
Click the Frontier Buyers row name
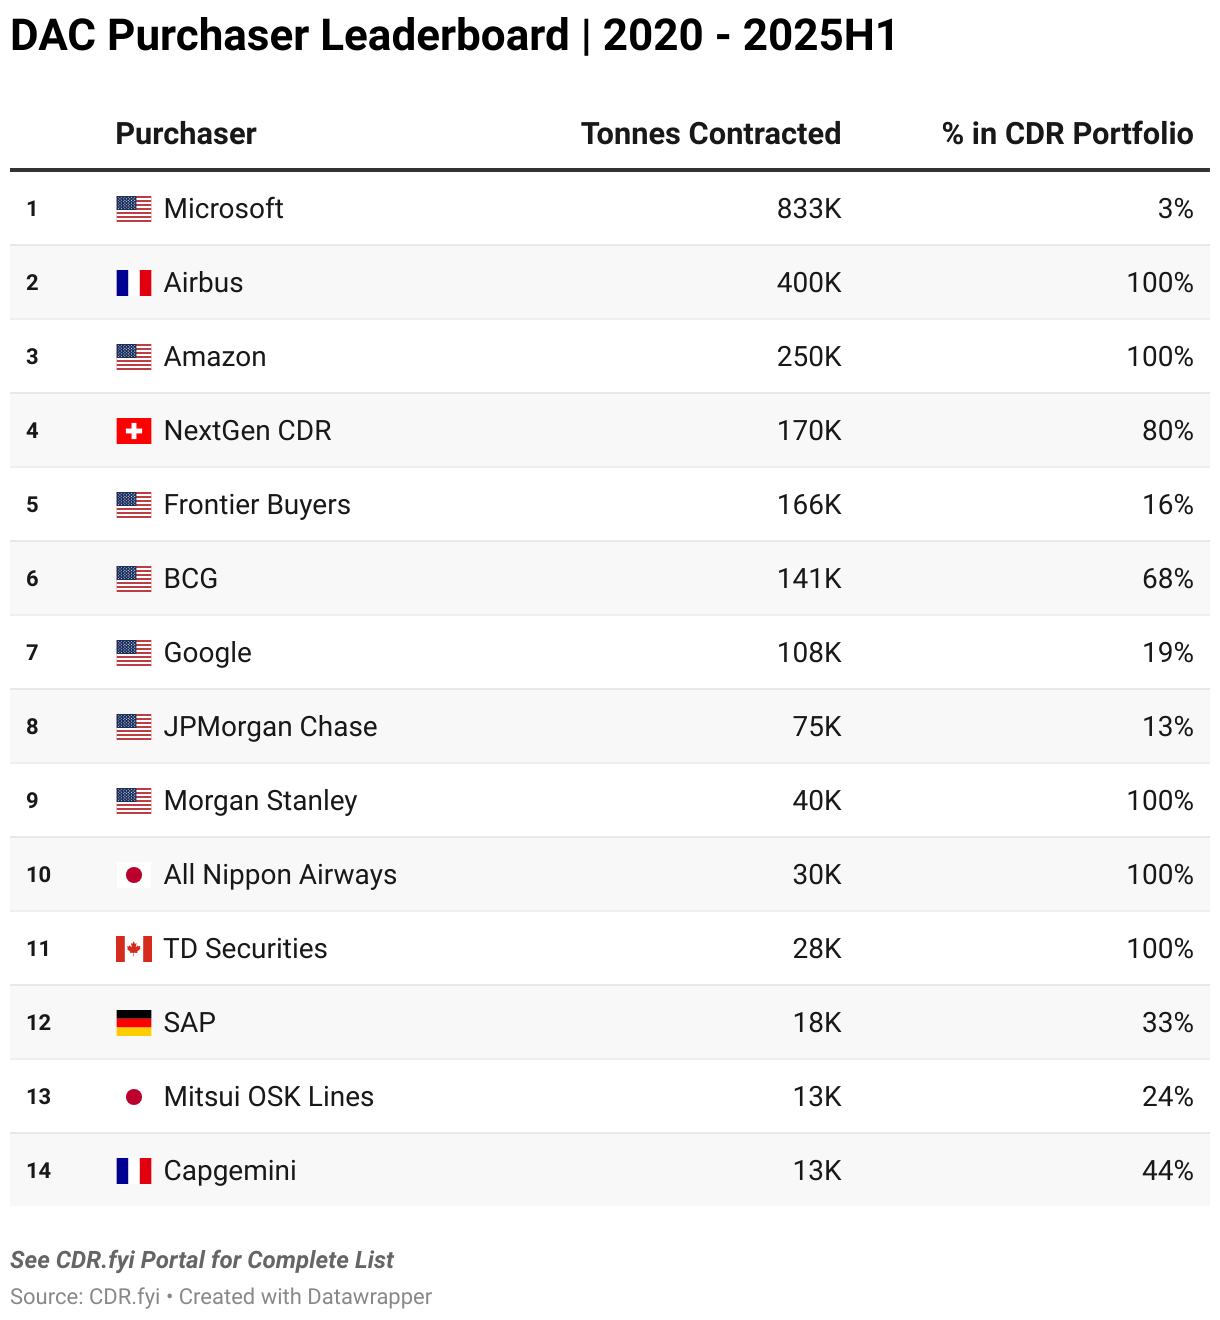tap(257, 505)
